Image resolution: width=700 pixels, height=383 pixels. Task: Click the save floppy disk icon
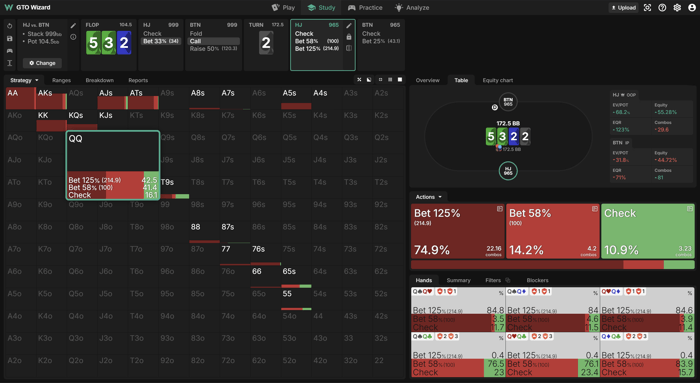pos(10,38)
